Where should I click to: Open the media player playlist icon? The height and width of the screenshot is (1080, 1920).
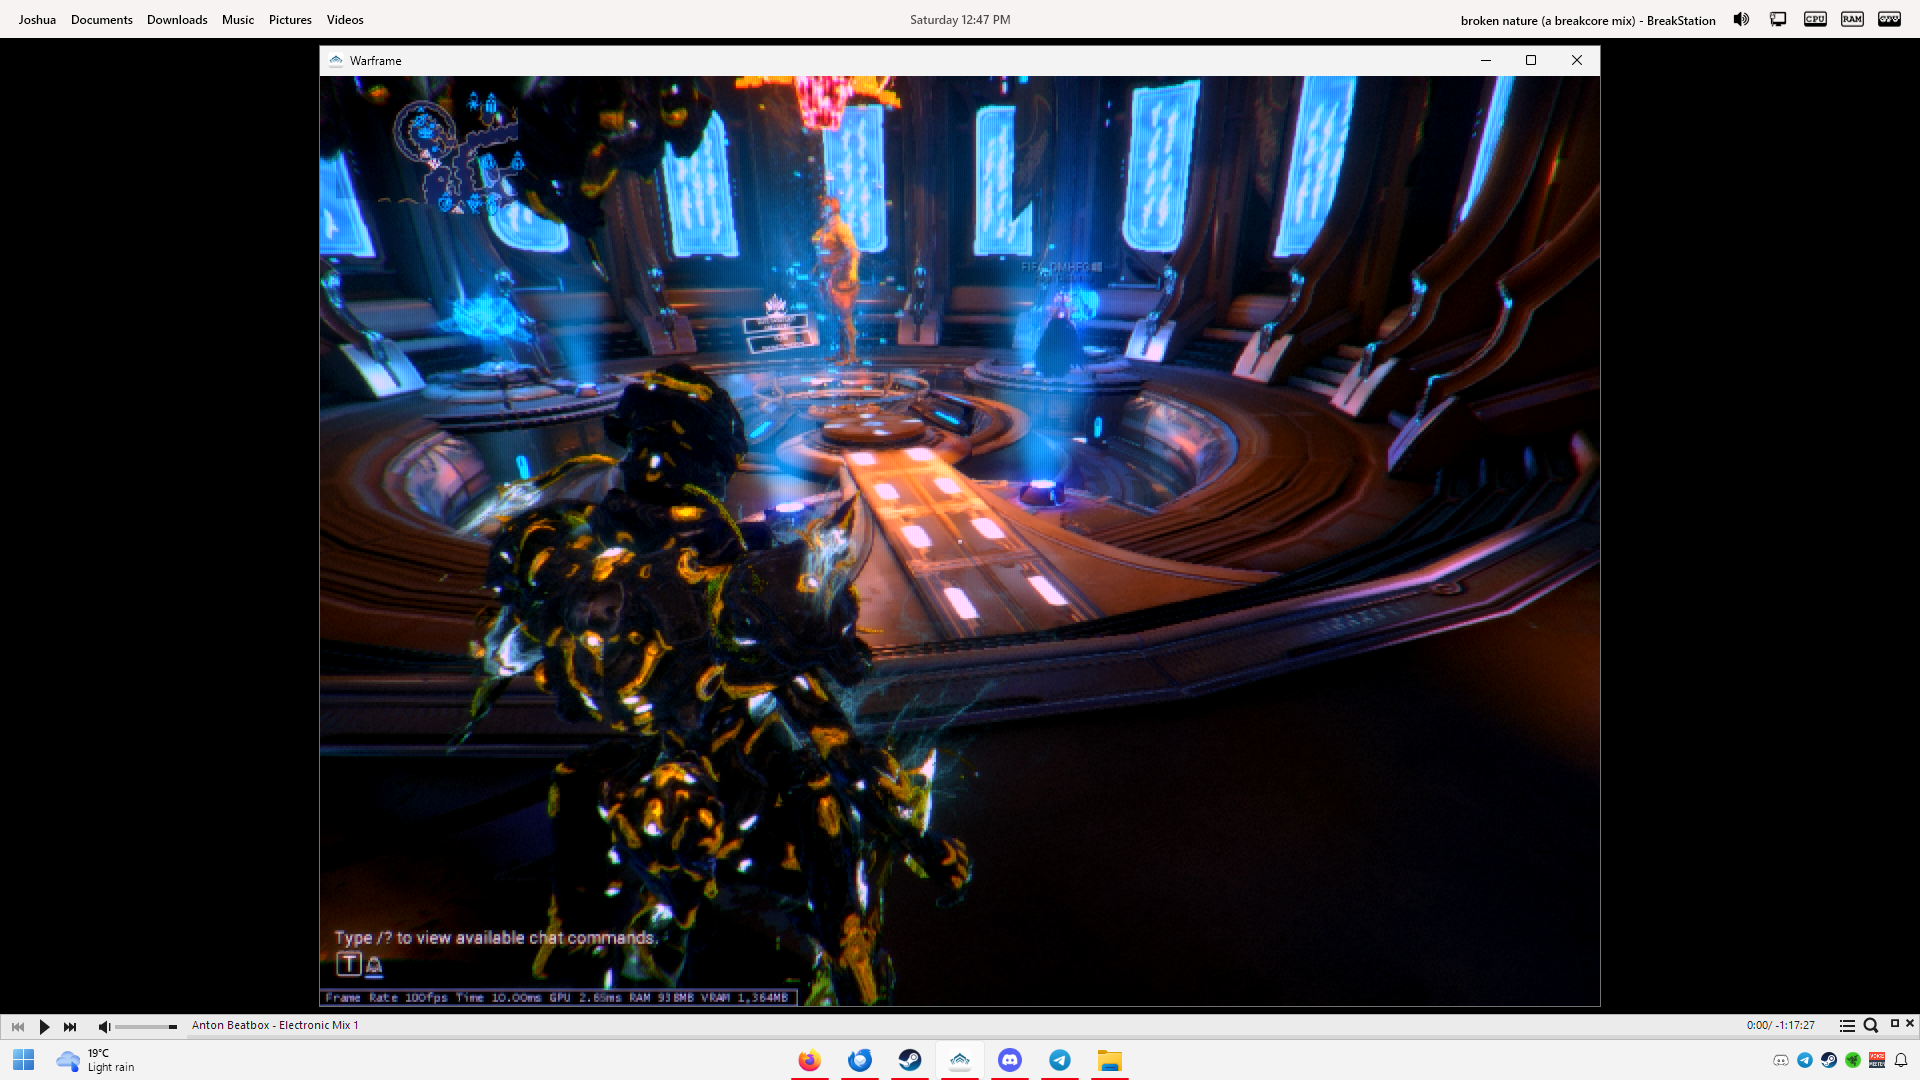(1847, 1025)
